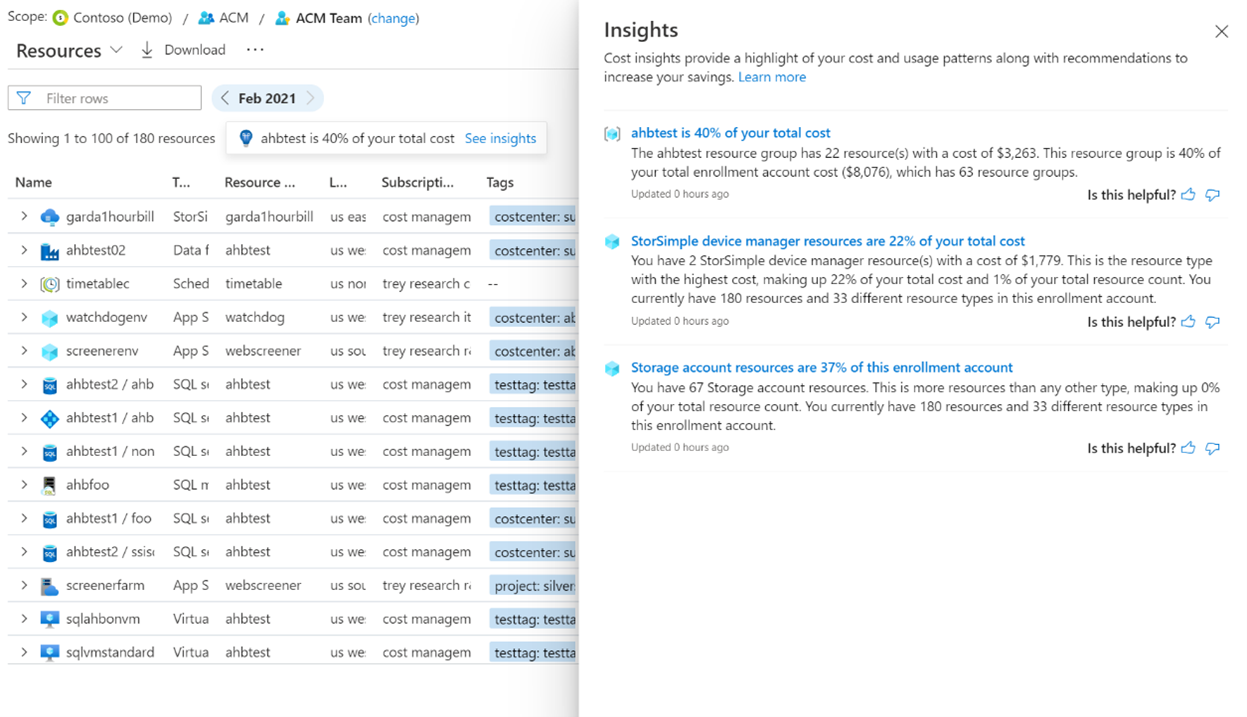Click the sqlvmstandard virtual machine icon
The width and height of the screenshot is (1247, 717).
click(x=50, y=653)
